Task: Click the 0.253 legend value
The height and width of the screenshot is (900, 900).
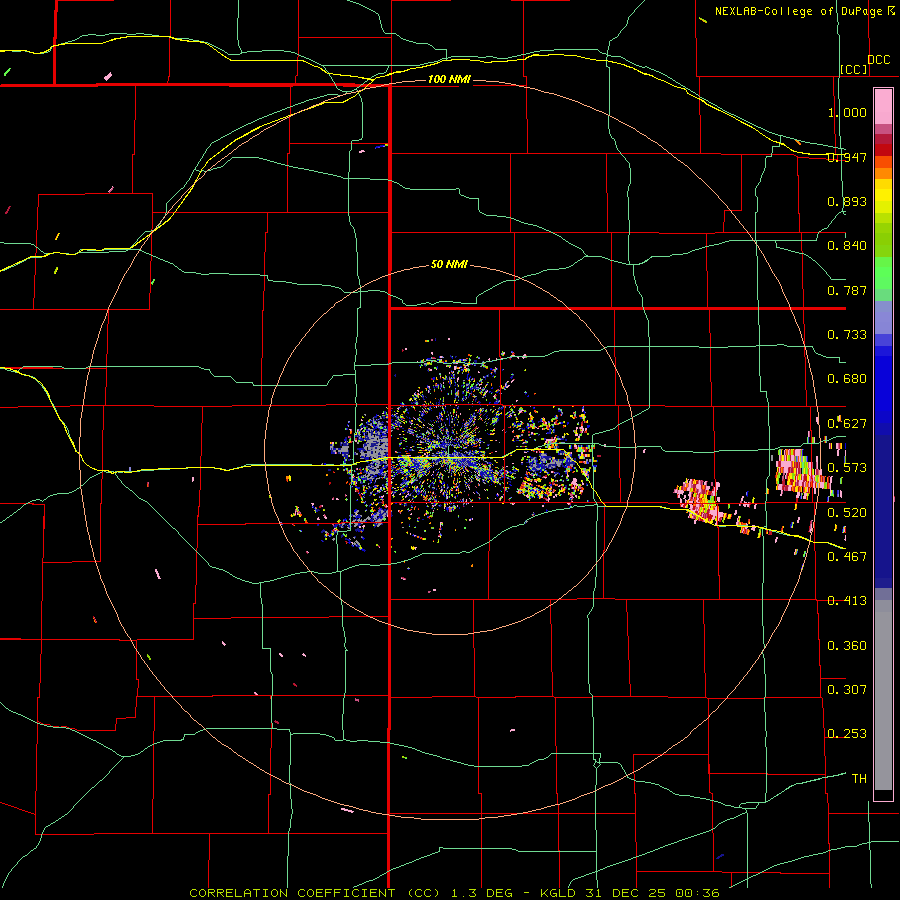Action: (x=847, y=734)
